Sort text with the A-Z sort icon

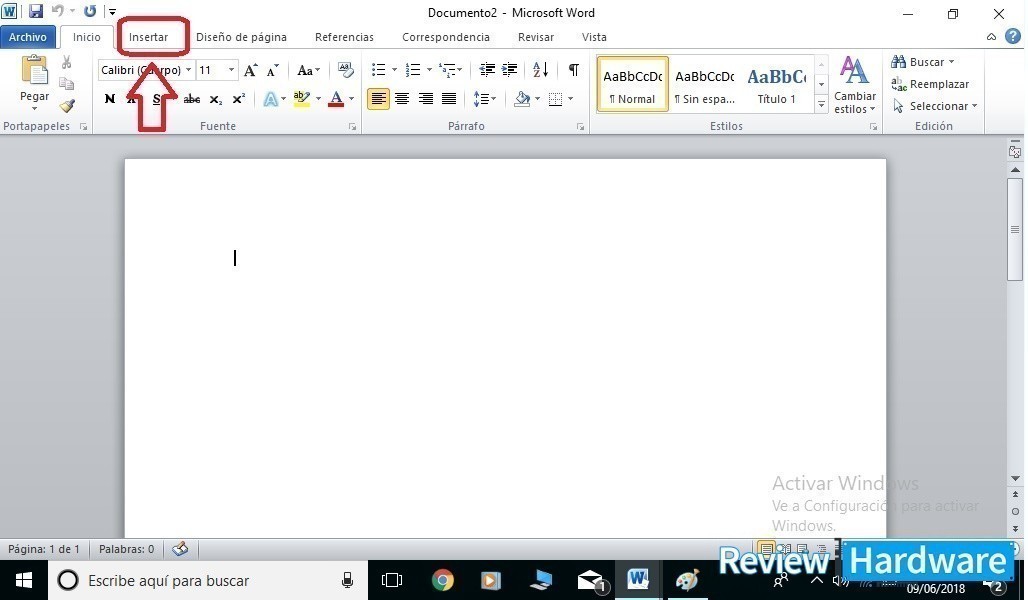click(540, 70)
